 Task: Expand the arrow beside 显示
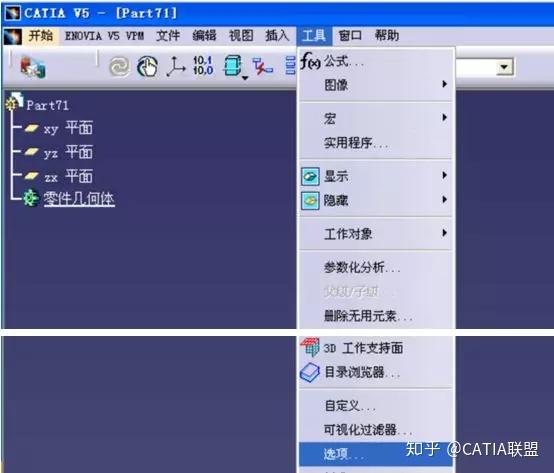(x=444, y=175)
